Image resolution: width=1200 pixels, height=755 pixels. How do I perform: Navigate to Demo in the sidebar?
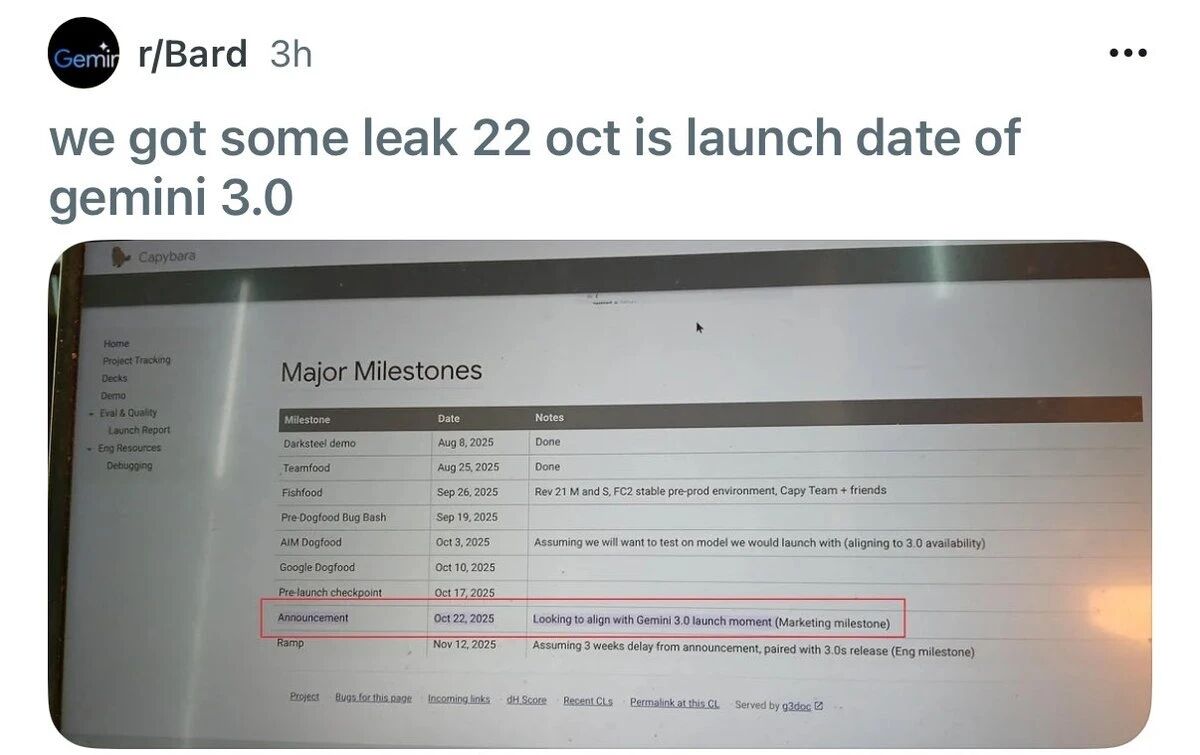113,395
